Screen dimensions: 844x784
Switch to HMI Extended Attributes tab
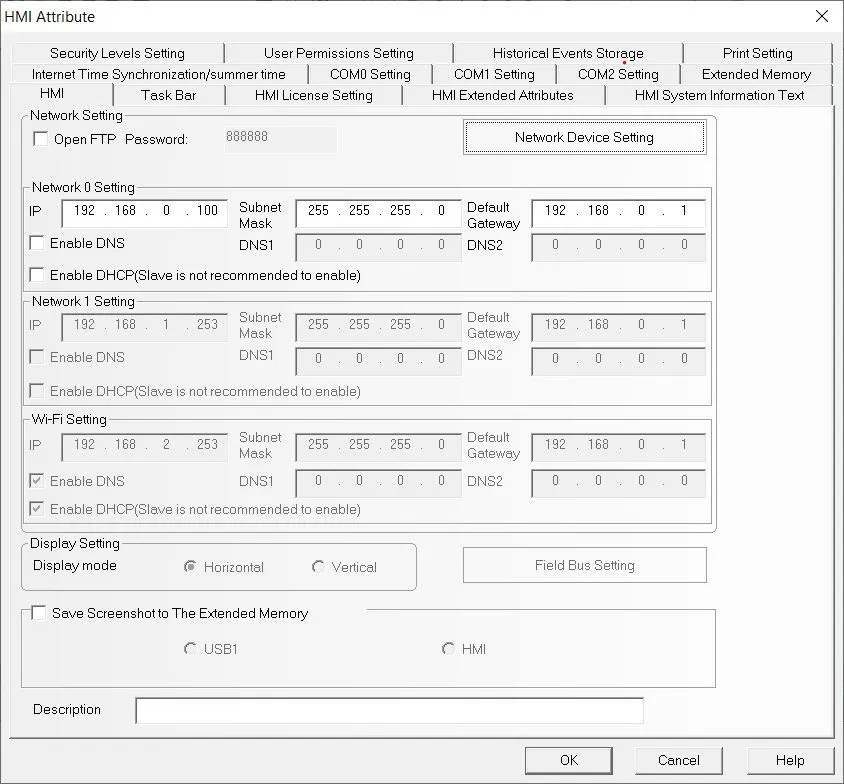(x=503, y=95)
